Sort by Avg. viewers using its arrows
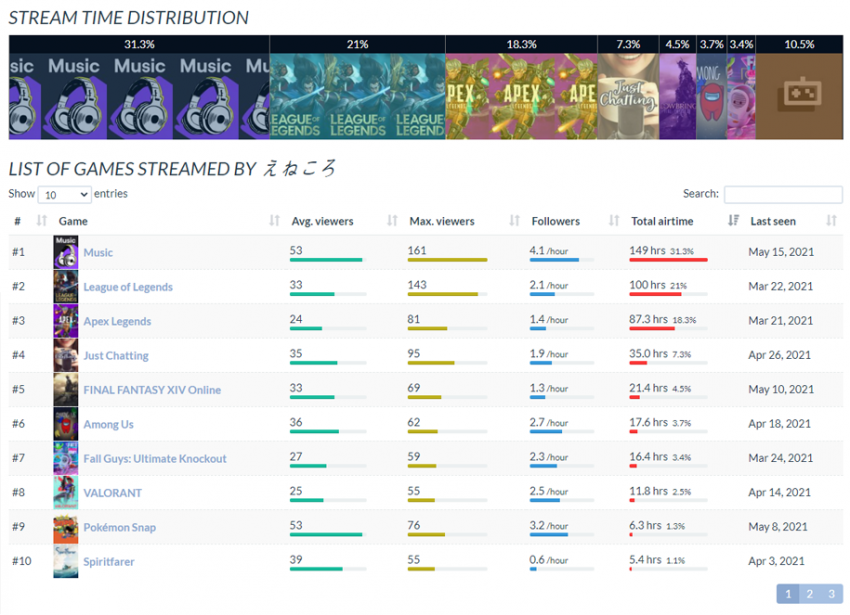This screenshot has width=850, height=615. [x=392, y=221]
